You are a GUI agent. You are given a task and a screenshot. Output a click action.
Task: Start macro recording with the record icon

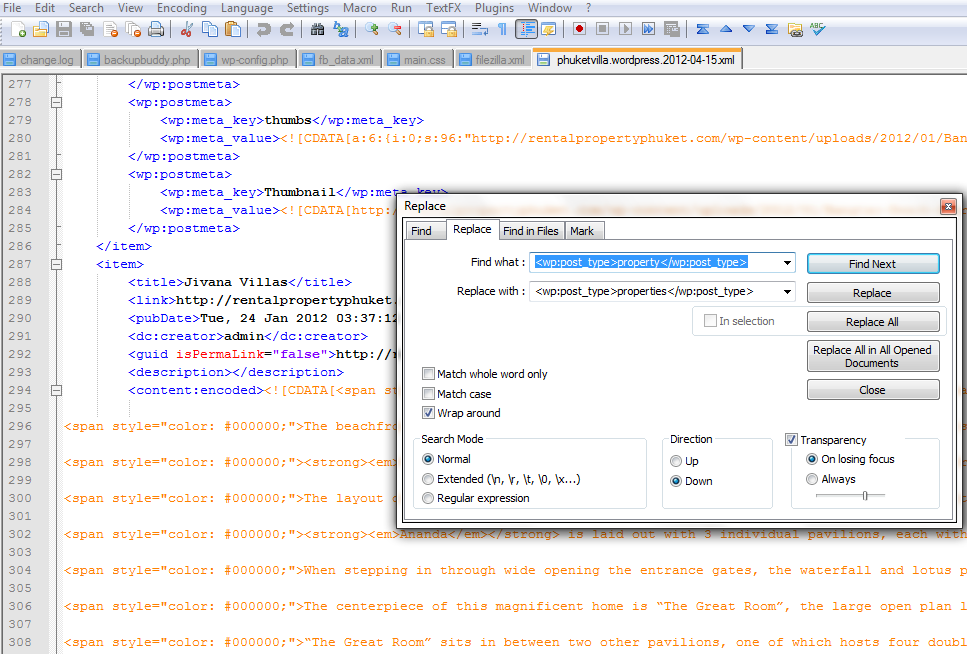581,29
